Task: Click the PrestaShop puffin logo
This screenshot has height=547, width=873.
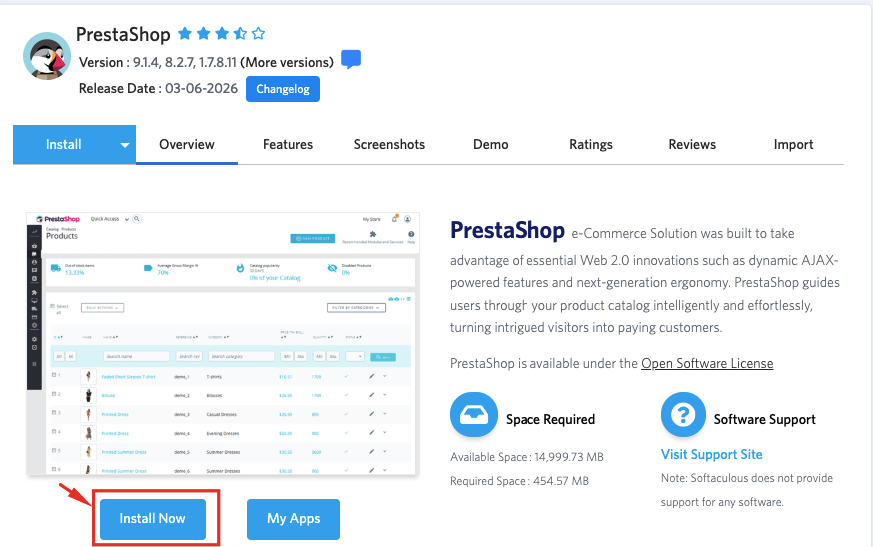Action: [x=47, y=56]
